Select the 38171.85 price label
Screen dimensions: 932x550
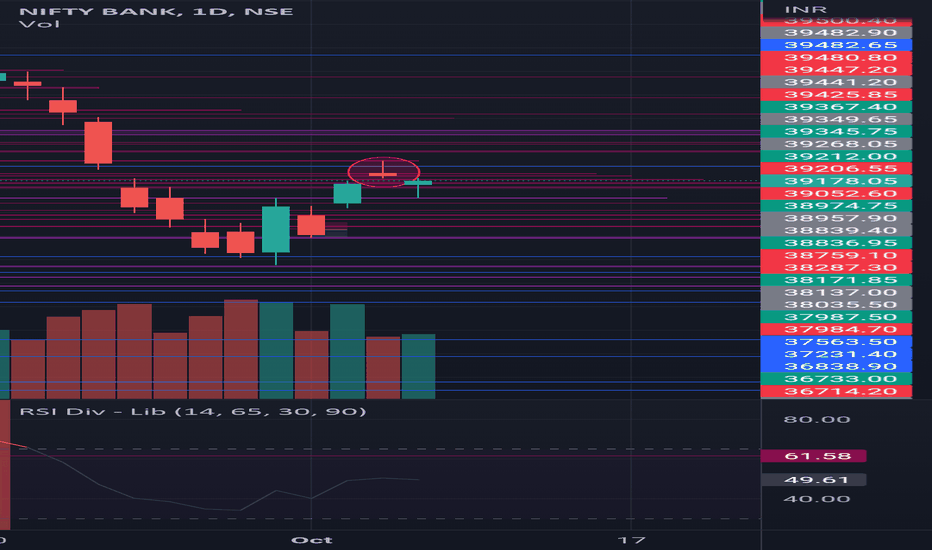click(x=836, y=280)
